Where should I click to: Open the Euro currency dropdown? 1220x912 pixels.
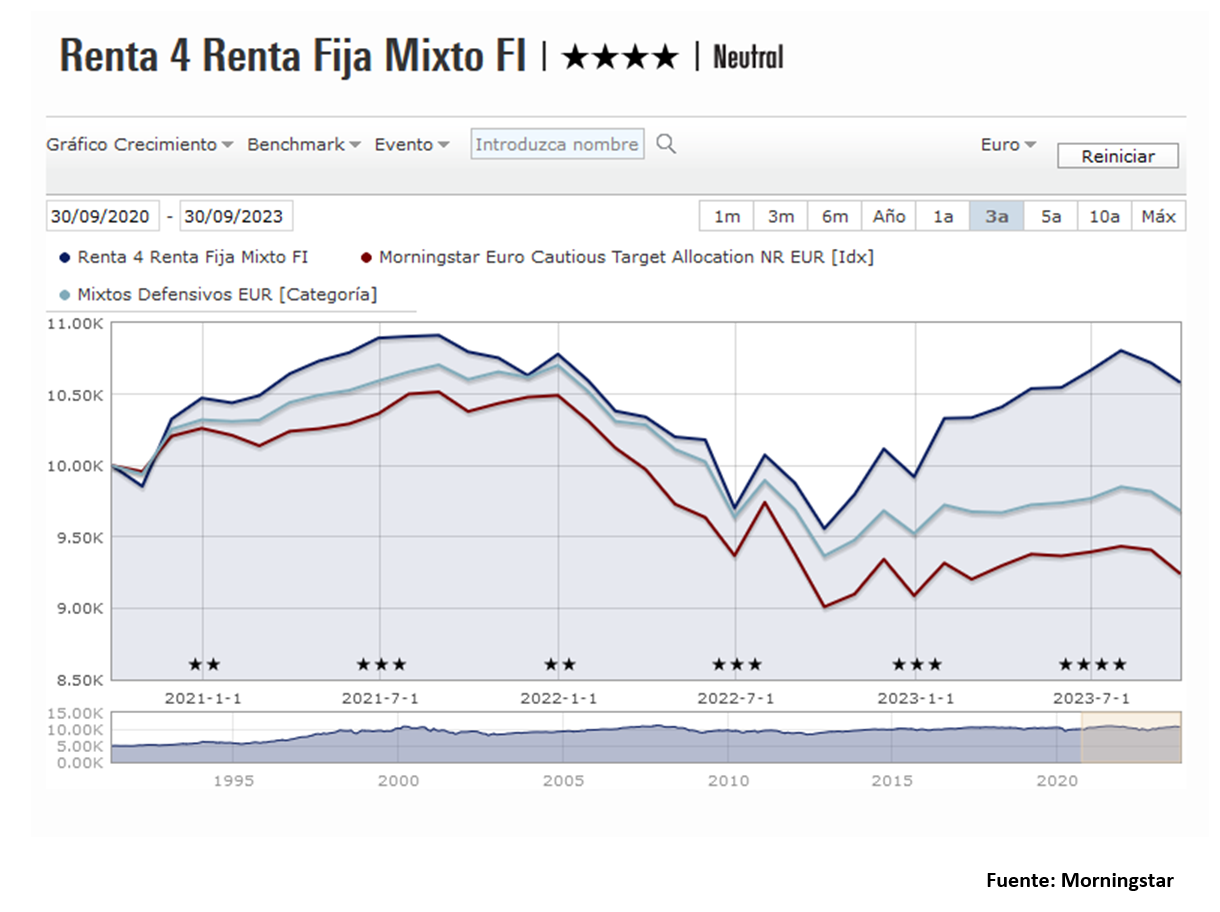(1008, 144)
